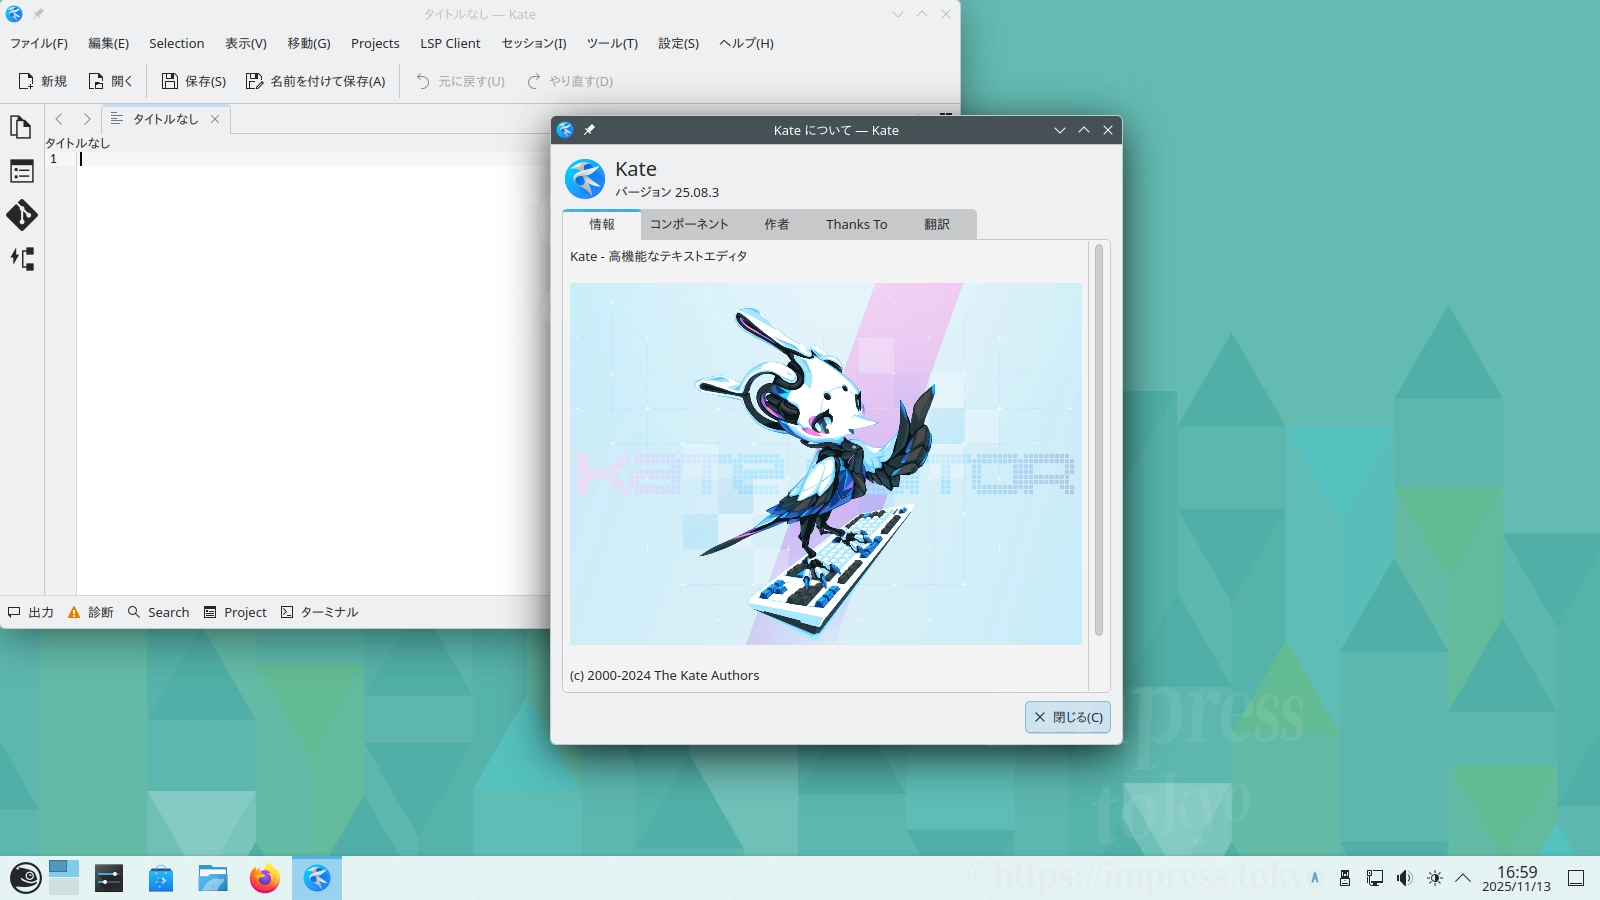Open the system settings taskbar icon
Viewport: 1600px width, 900px height.
pos(109,878)
